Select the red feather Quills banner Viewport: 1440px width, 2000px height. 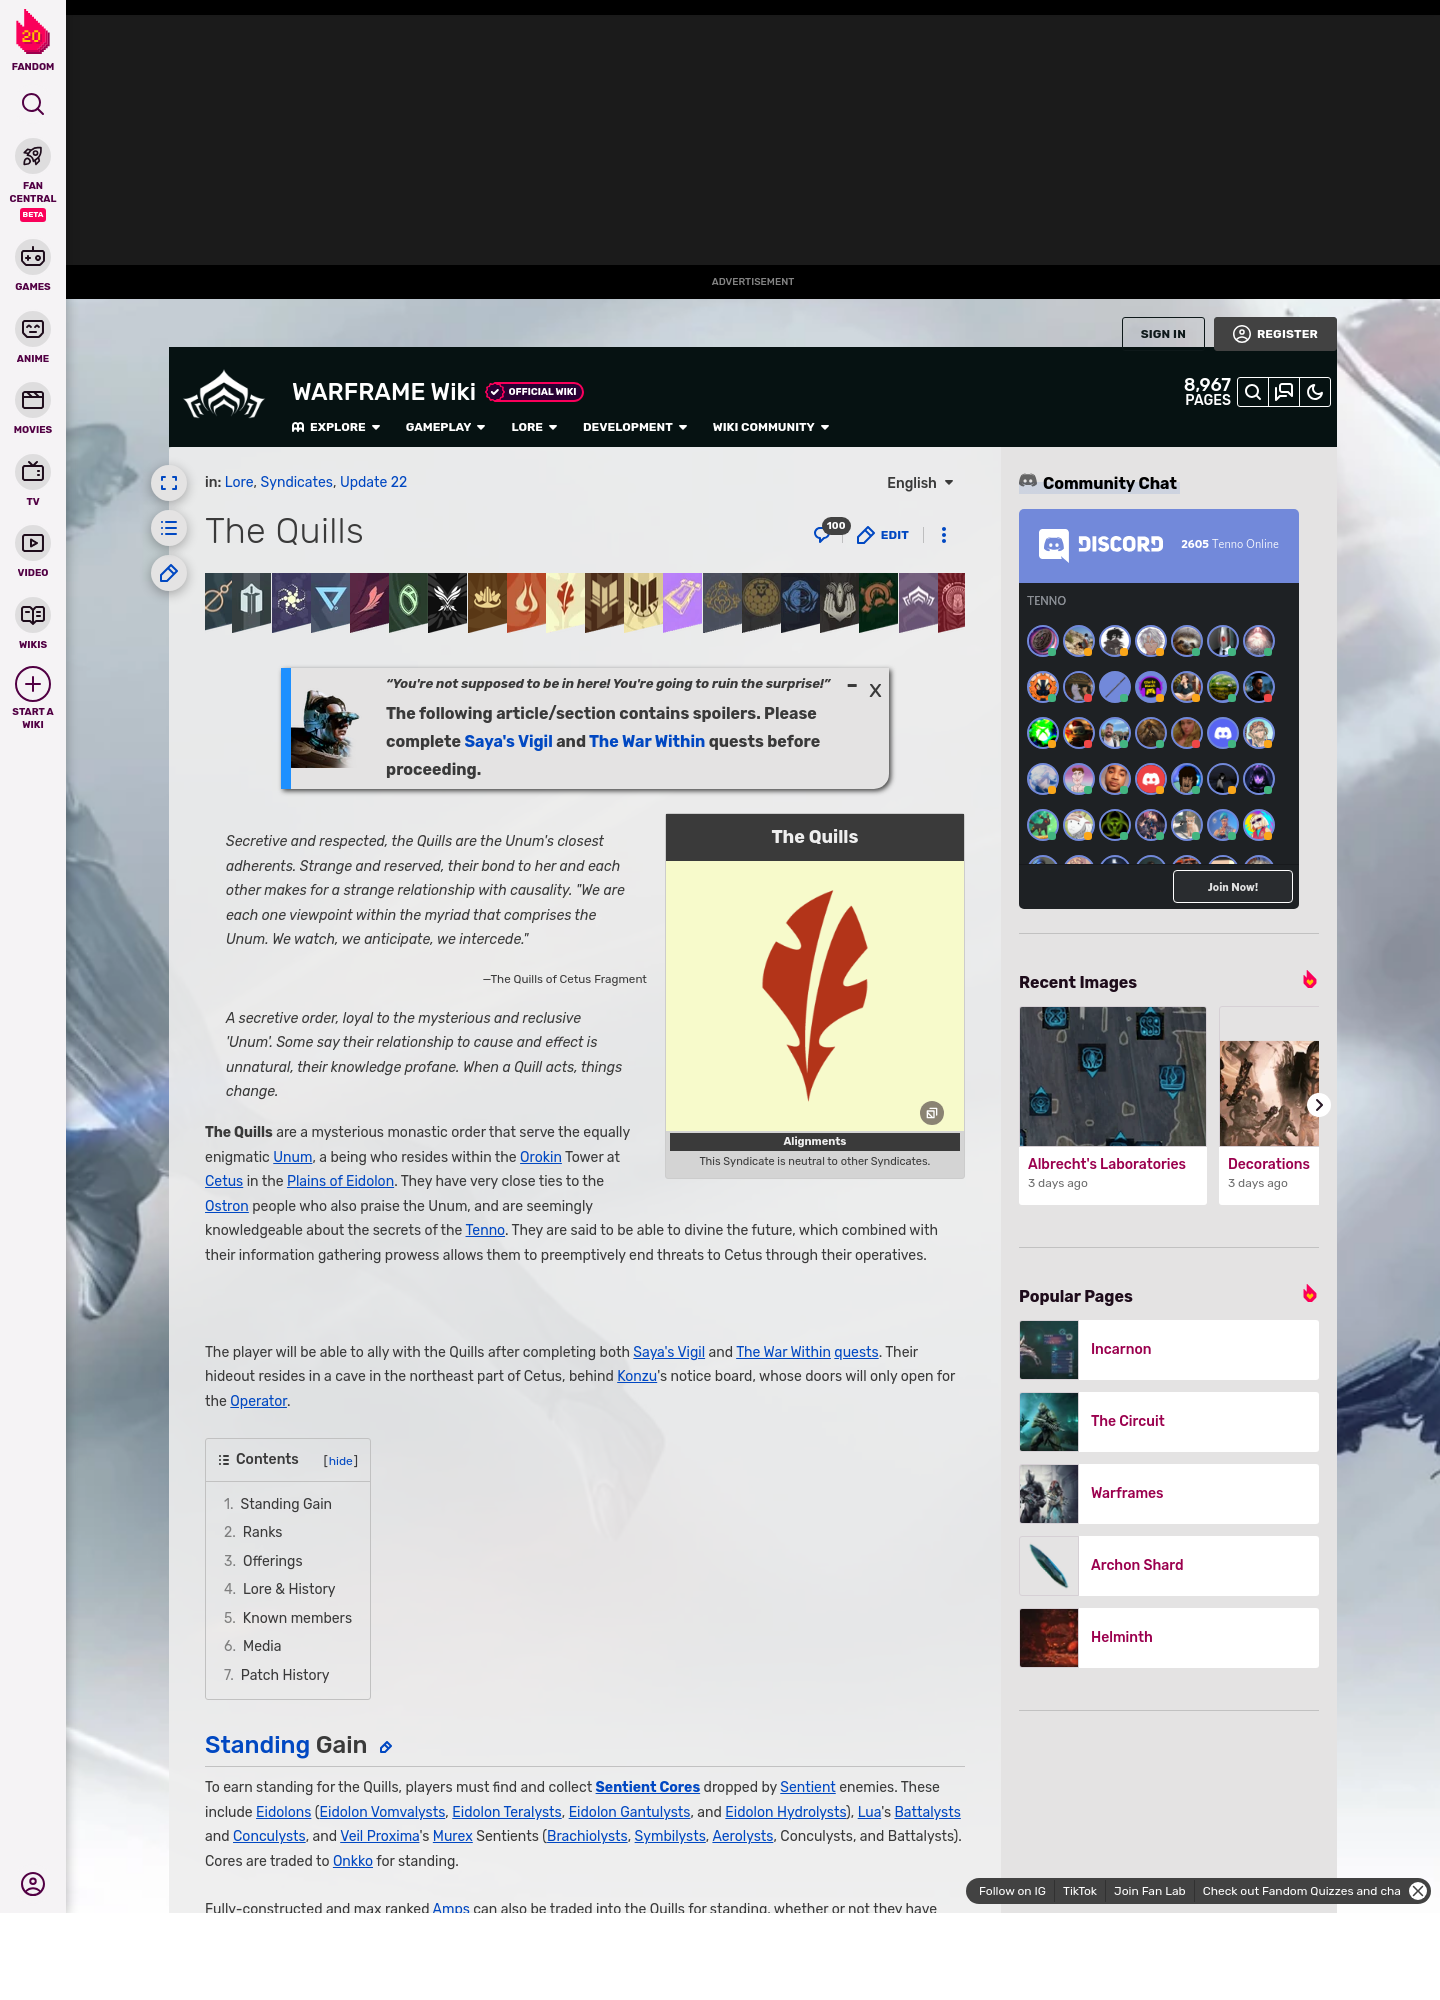point(565,601)
